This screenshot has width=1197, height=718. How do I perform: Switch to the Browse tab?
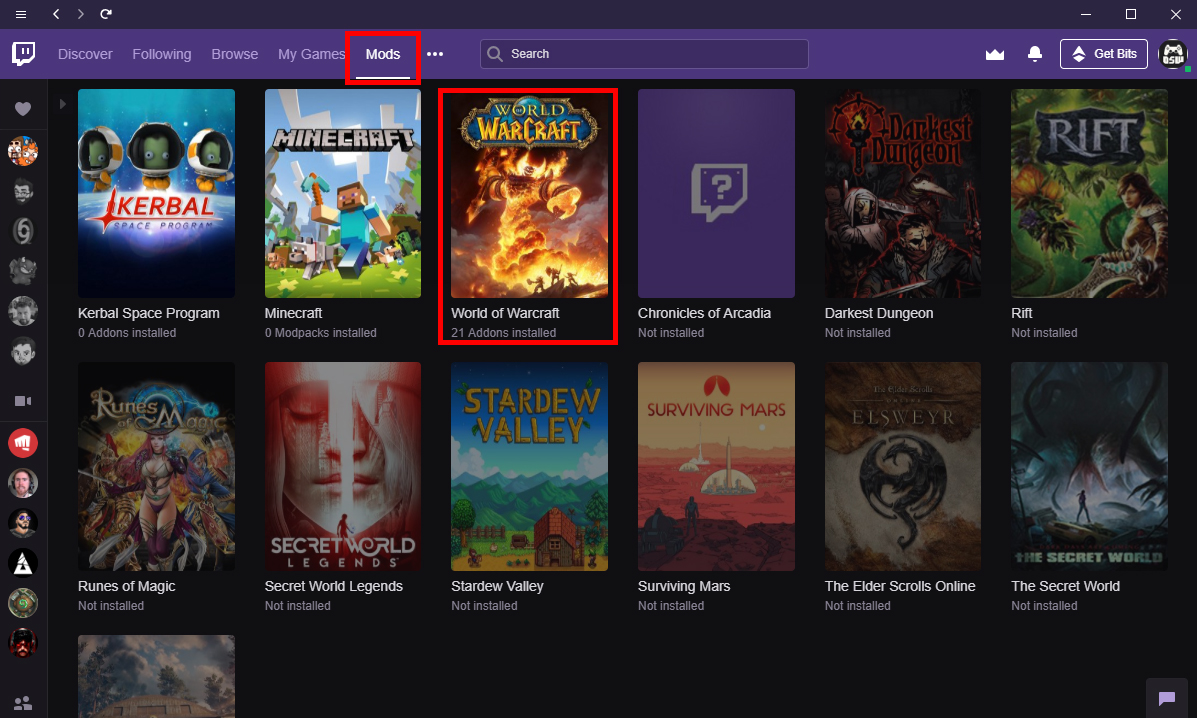tap(234, 54)
